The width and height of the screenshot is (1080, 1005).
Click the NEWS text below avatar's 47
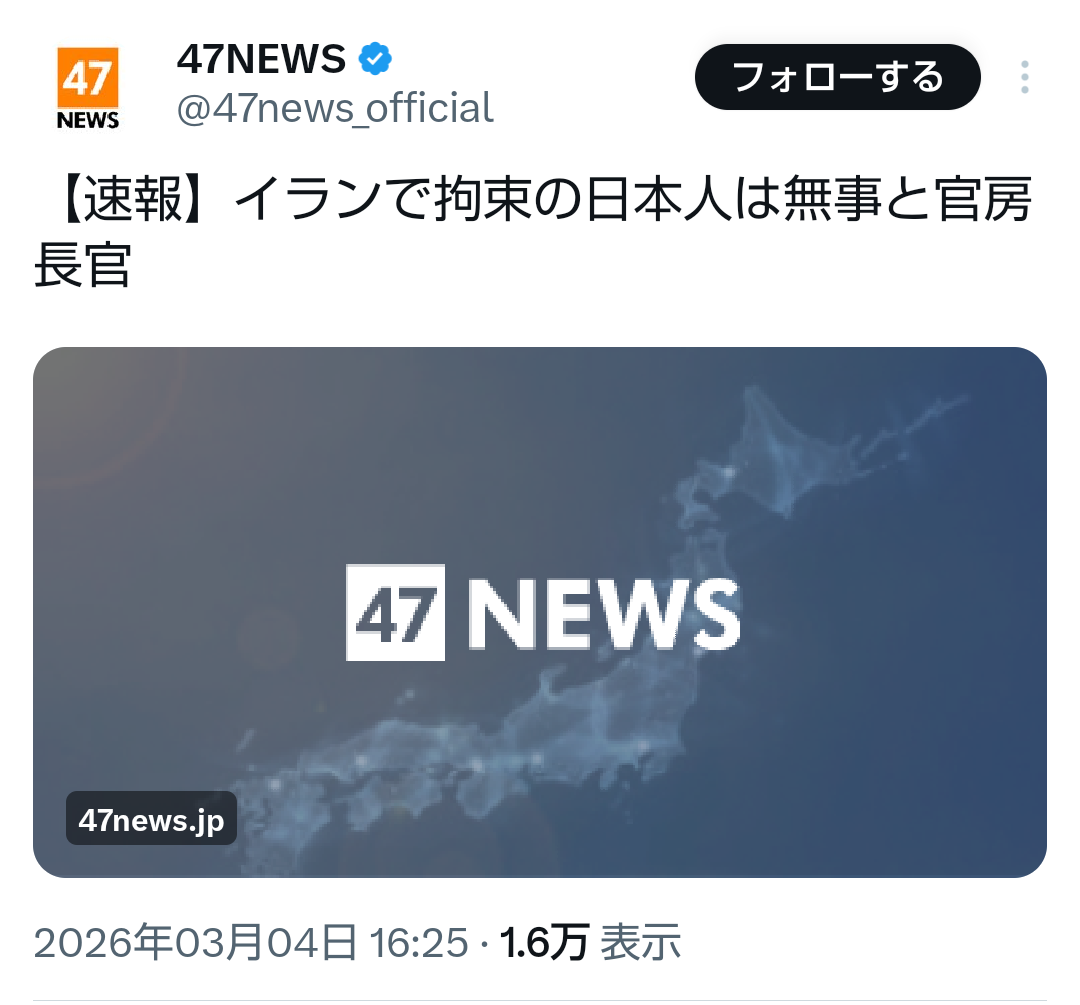tap(87, 120)
